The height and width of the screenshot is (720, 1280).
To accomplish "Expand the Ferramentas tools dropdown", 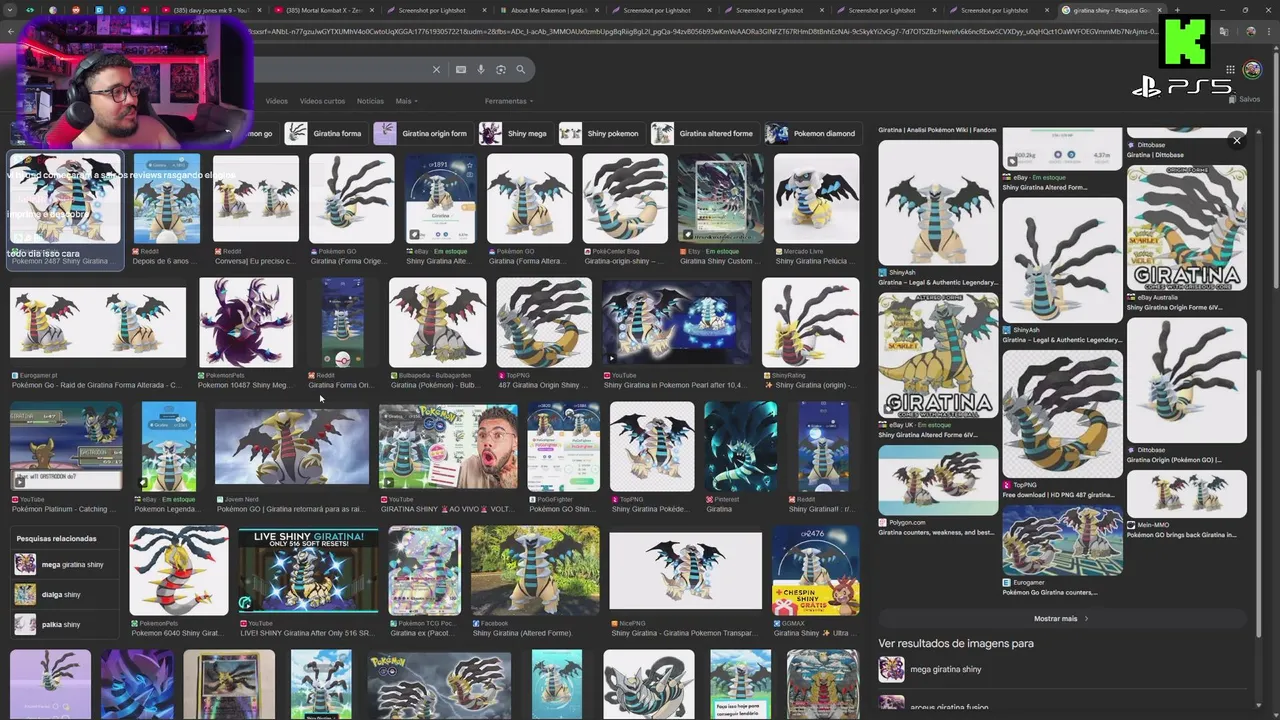I will pyautogui.click(x=509, y=101).
